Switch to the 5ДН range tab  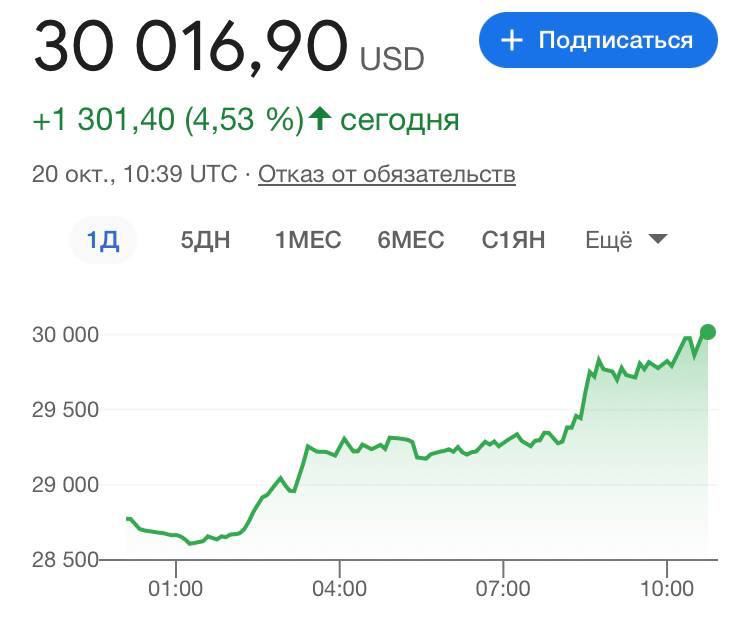(205, 240)
